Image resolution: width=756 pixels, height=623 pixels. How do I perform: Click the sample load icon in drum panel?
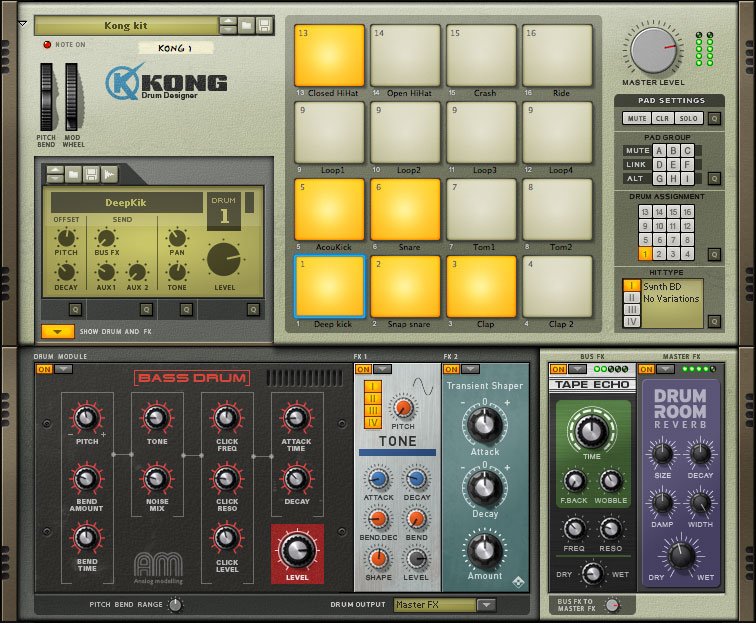click(108, 174)
